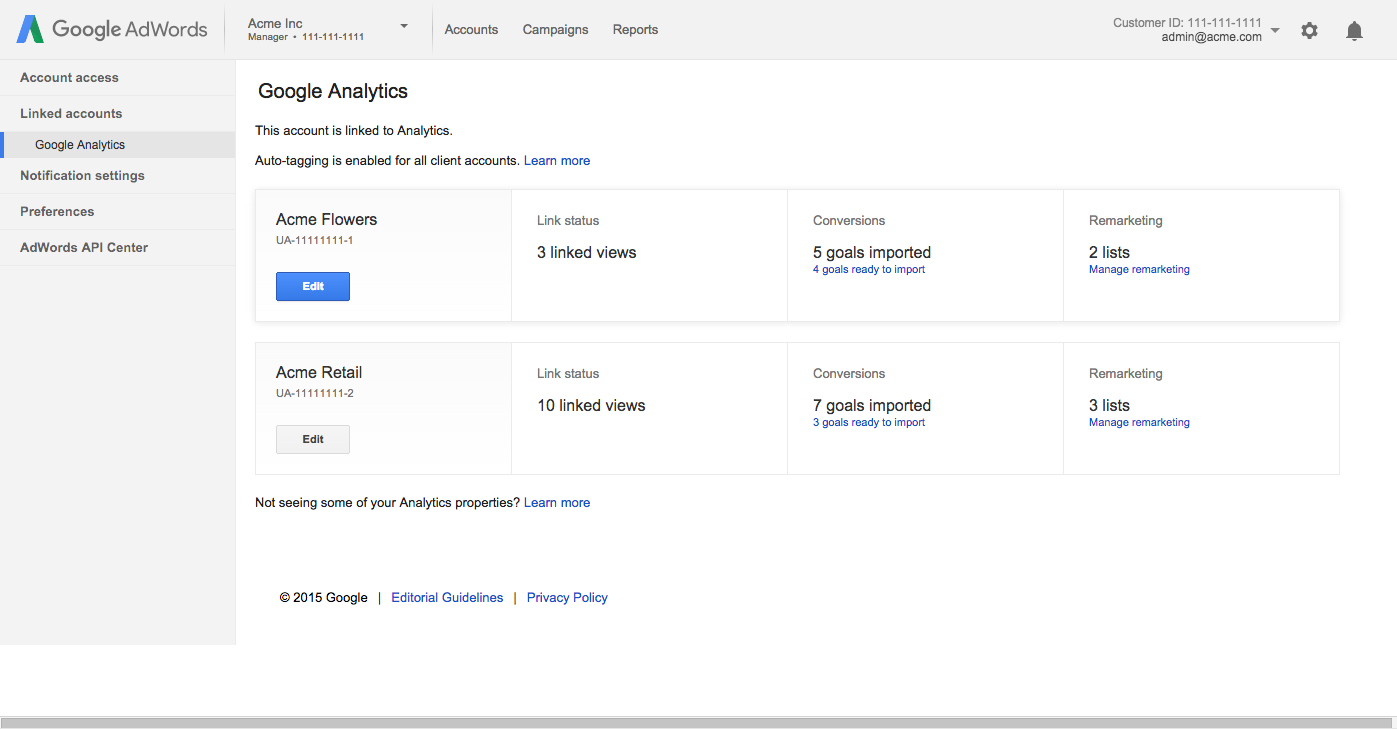1397x729 pixels.
Task: Expand the admin@acme.com customer dropdown arrow
Action: click(x=1275, y=30)
